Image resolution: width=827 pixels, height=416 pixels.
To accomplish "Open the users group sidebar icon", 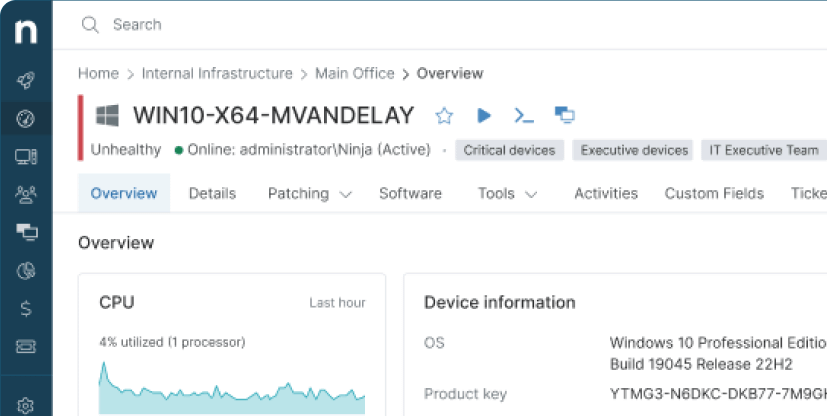I will coord(26,195).
